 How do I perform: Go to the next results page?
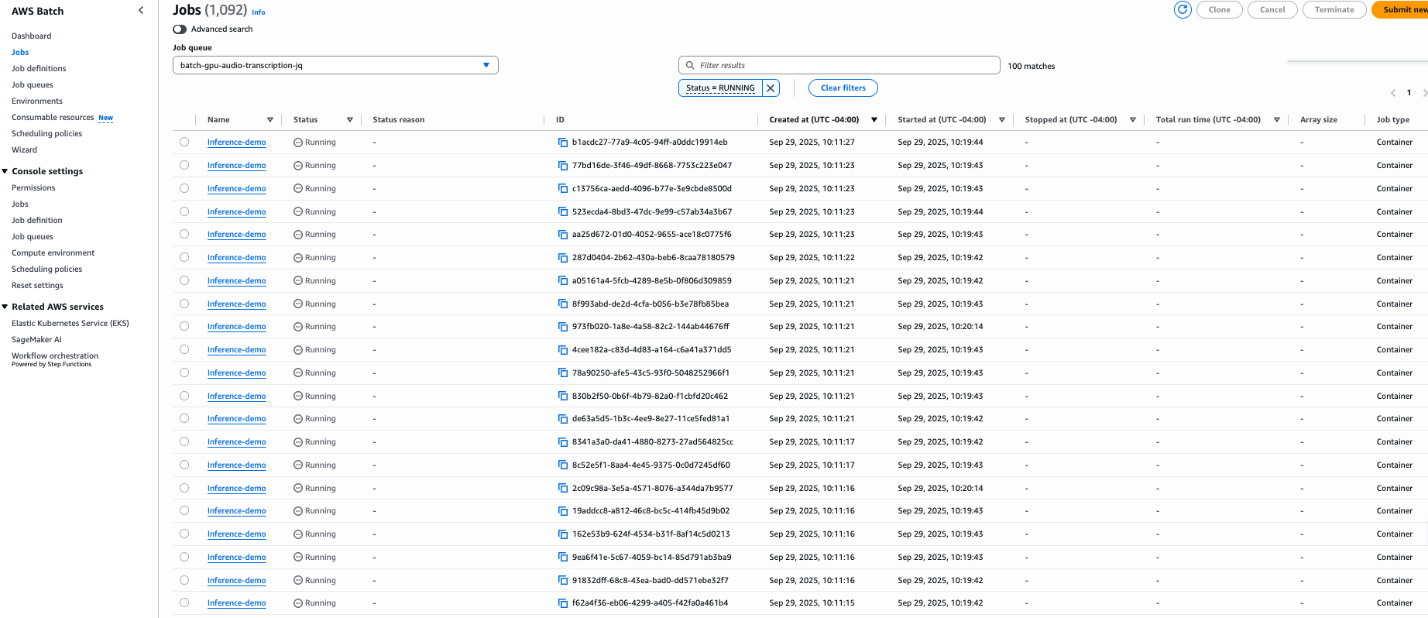click(1423, 92)
